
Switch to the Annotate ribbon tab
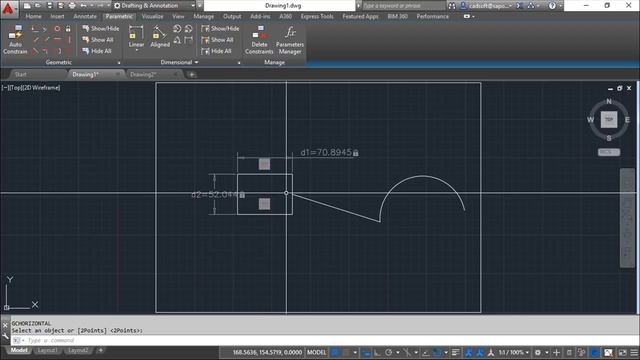(85, 16)
